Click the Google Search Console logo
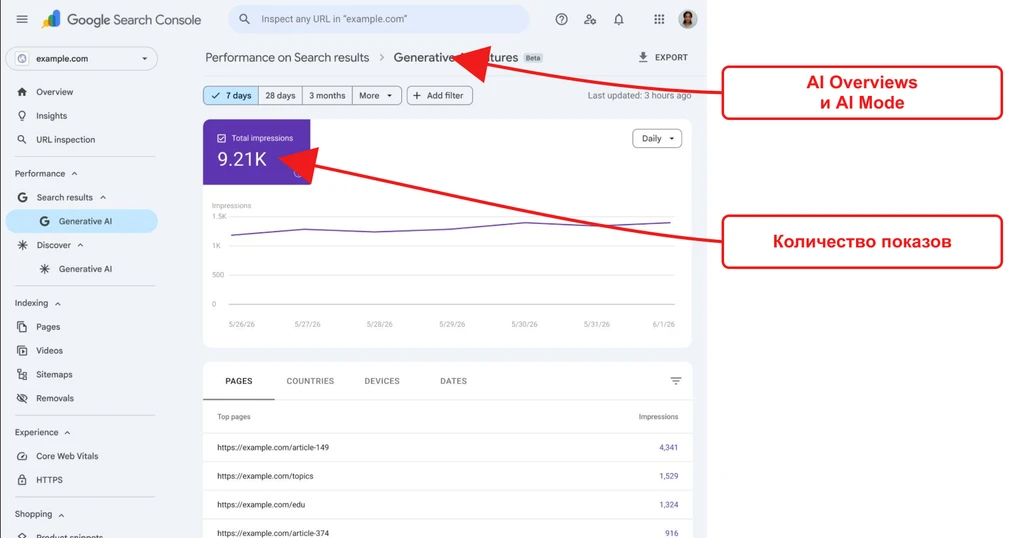Viewport: 1024px width, 538px height. pos(121,20)
